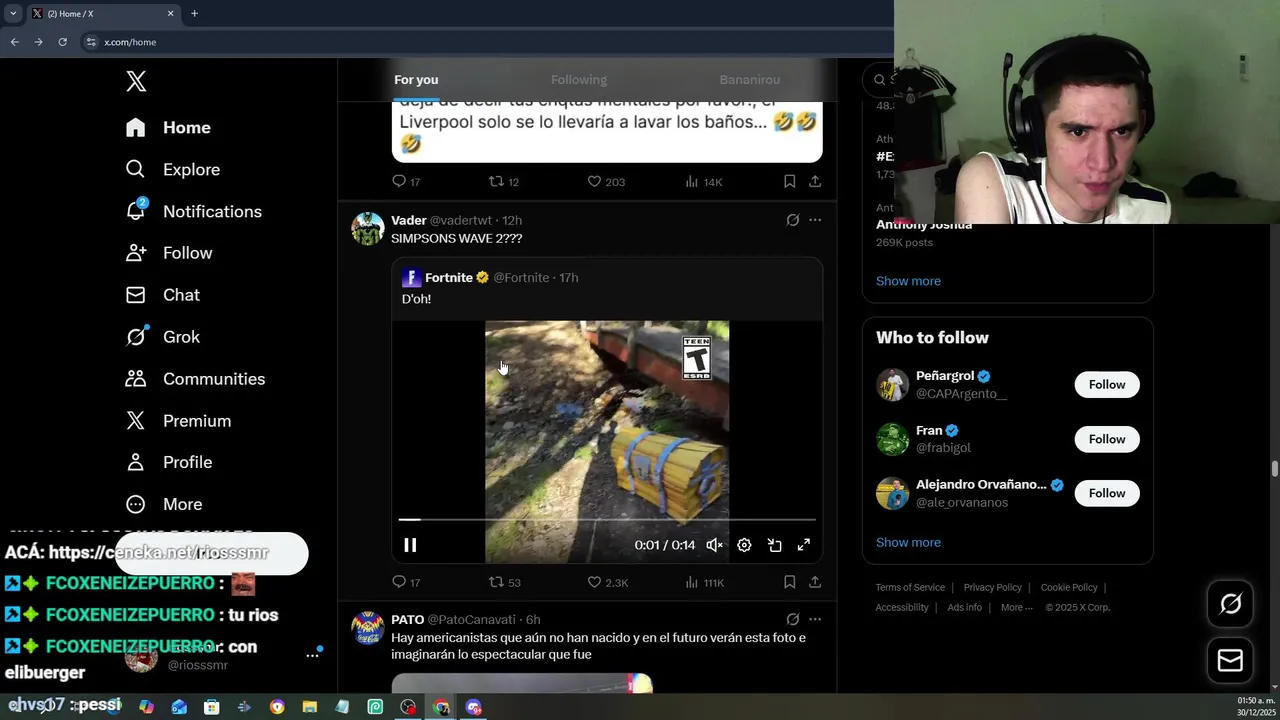Open Notifications in the sidebar
1280x720 pixels.
[x=194, y=212]
